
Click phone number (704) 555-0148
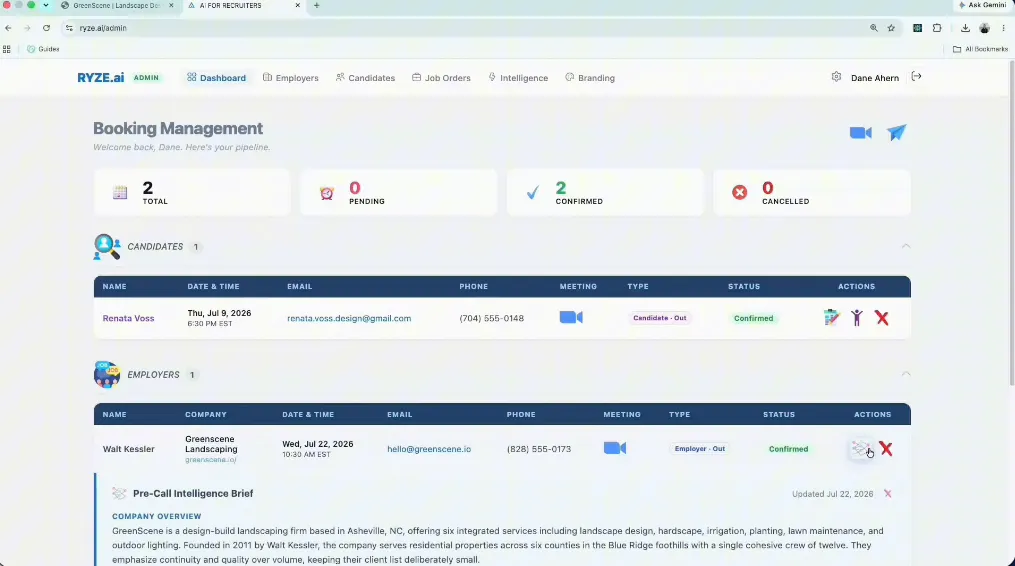pyautogui.click(x=491, y=318)
